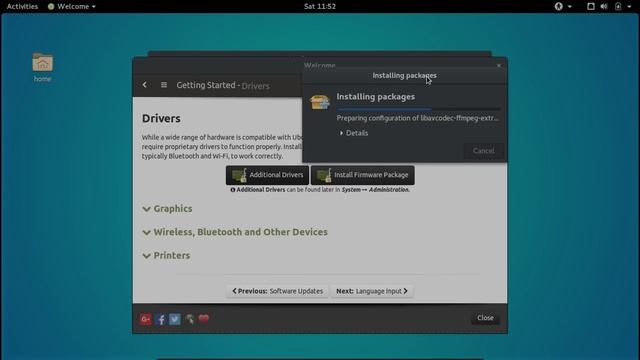
Task: Click the package box icon in installer
Action: click(320, 102)
